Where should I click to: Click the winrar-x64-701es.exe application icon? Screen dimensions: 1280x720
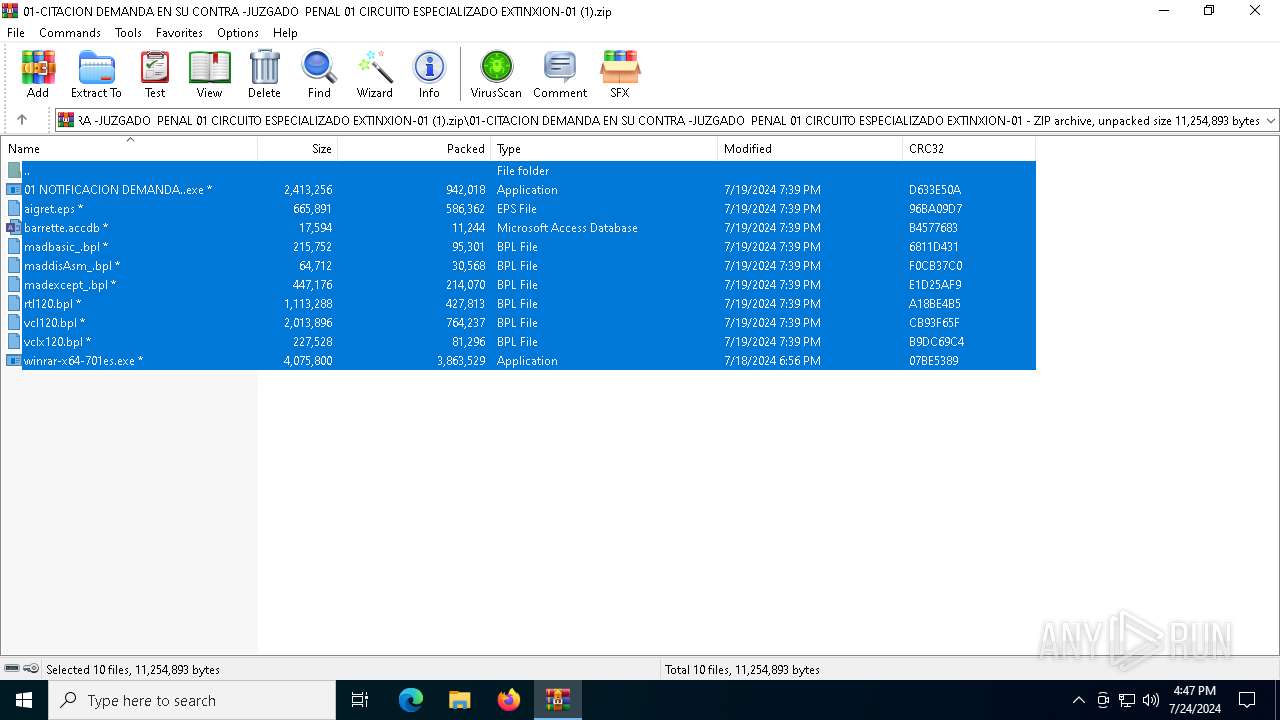point(13,361)
